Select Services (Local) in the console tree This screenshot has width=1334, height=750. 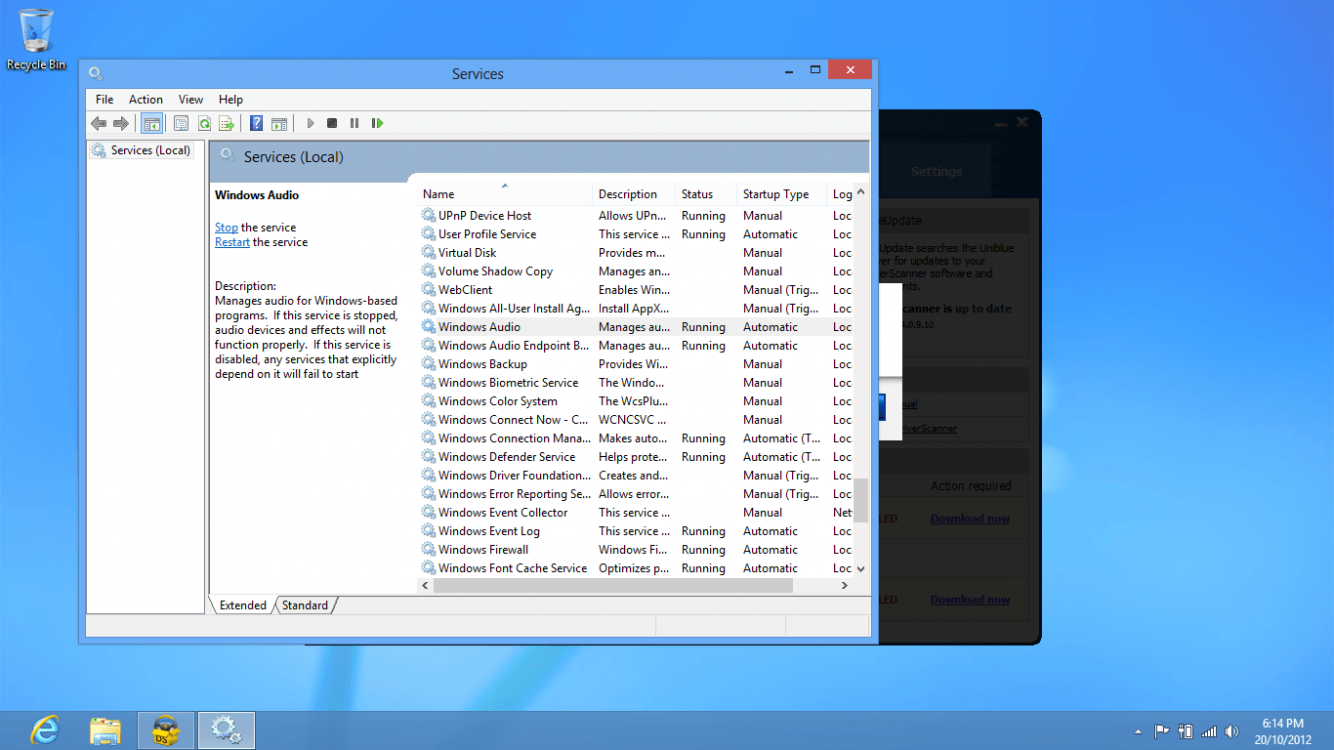141,150
